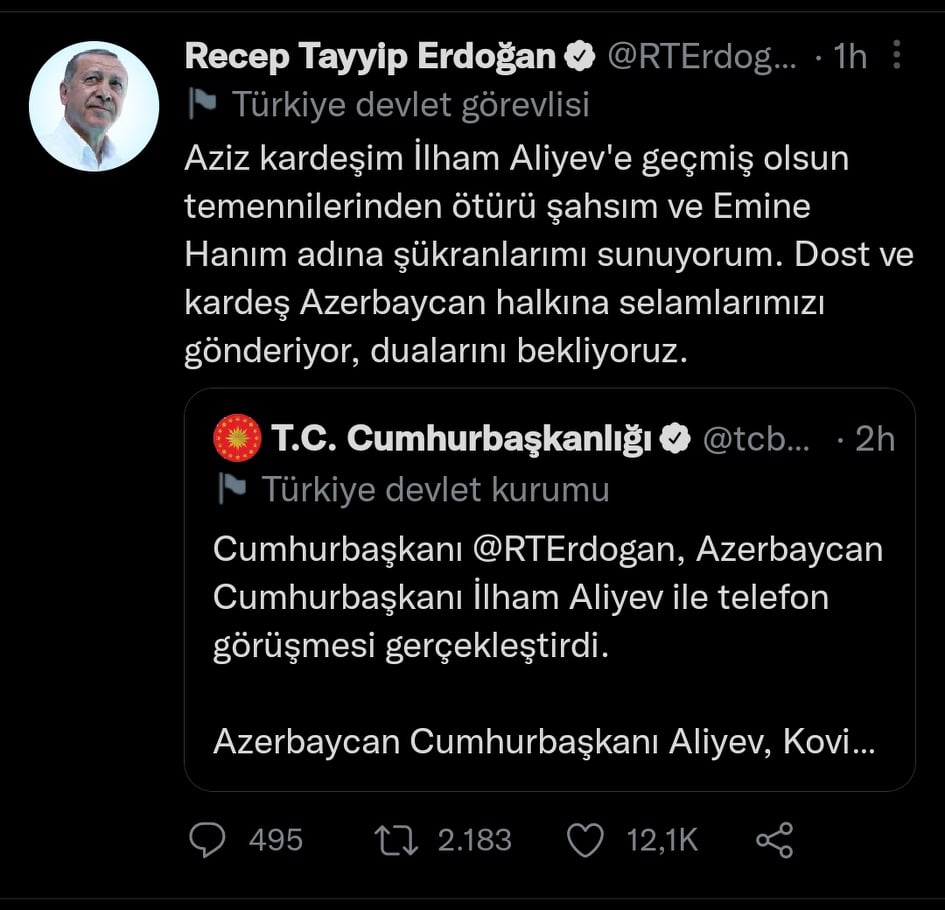Open the Recep Tayyip Erdoğan display name
This screenshot has height=910, width=945.
pyautogui.click(x=370, y=57)
